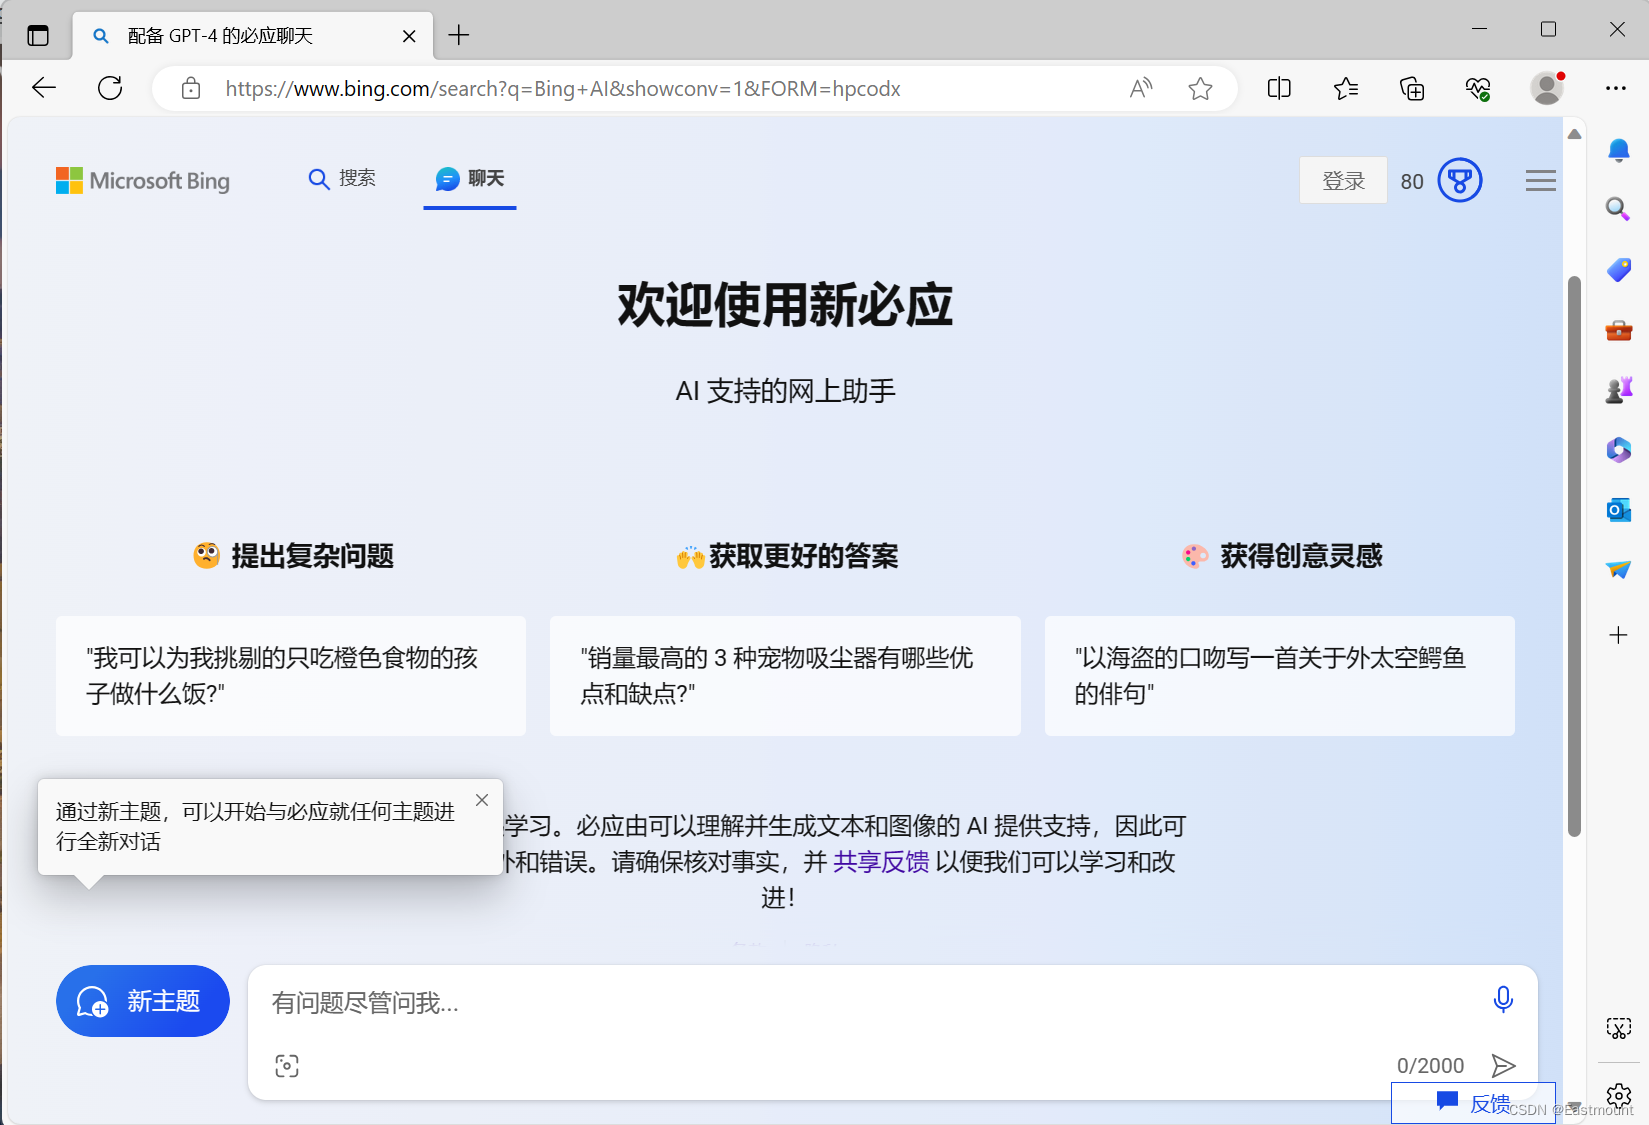Click the Microsoft Bing logo
This screenshot has width=1649, height=1125.
[143, 180]
